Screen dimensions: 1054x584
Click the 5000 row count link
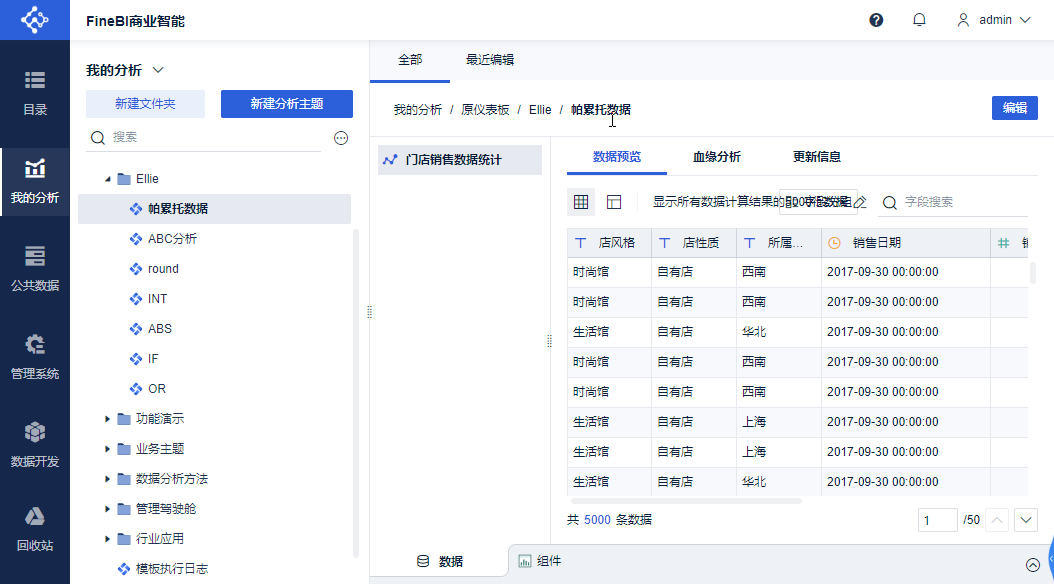[x=597, y=519]
